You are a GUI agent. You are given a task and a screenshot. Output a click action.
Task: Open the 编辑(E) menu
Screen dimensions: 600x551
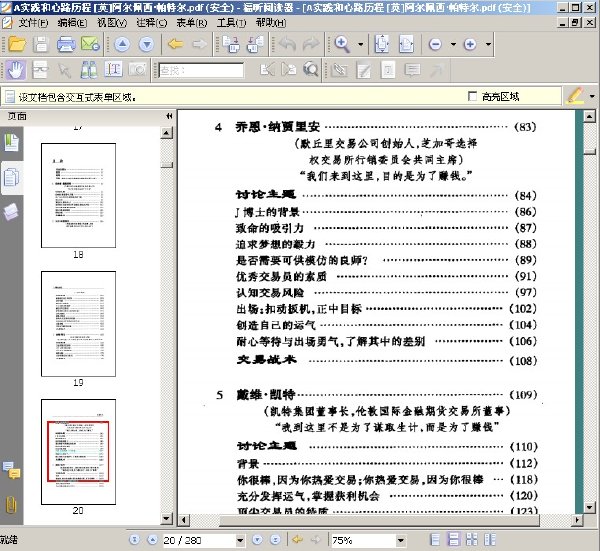click(x=72, y=23)
